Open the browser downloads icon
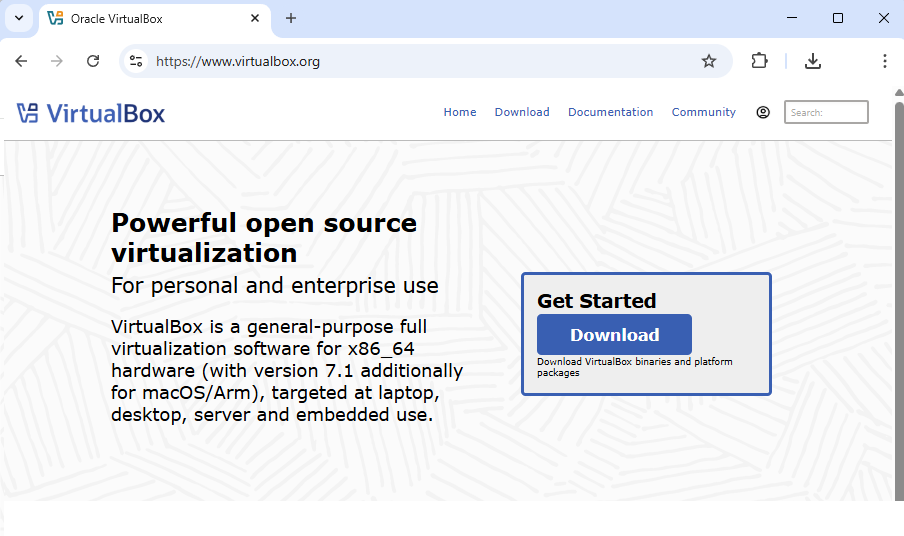Screen dimensions: 904x536 813,61
